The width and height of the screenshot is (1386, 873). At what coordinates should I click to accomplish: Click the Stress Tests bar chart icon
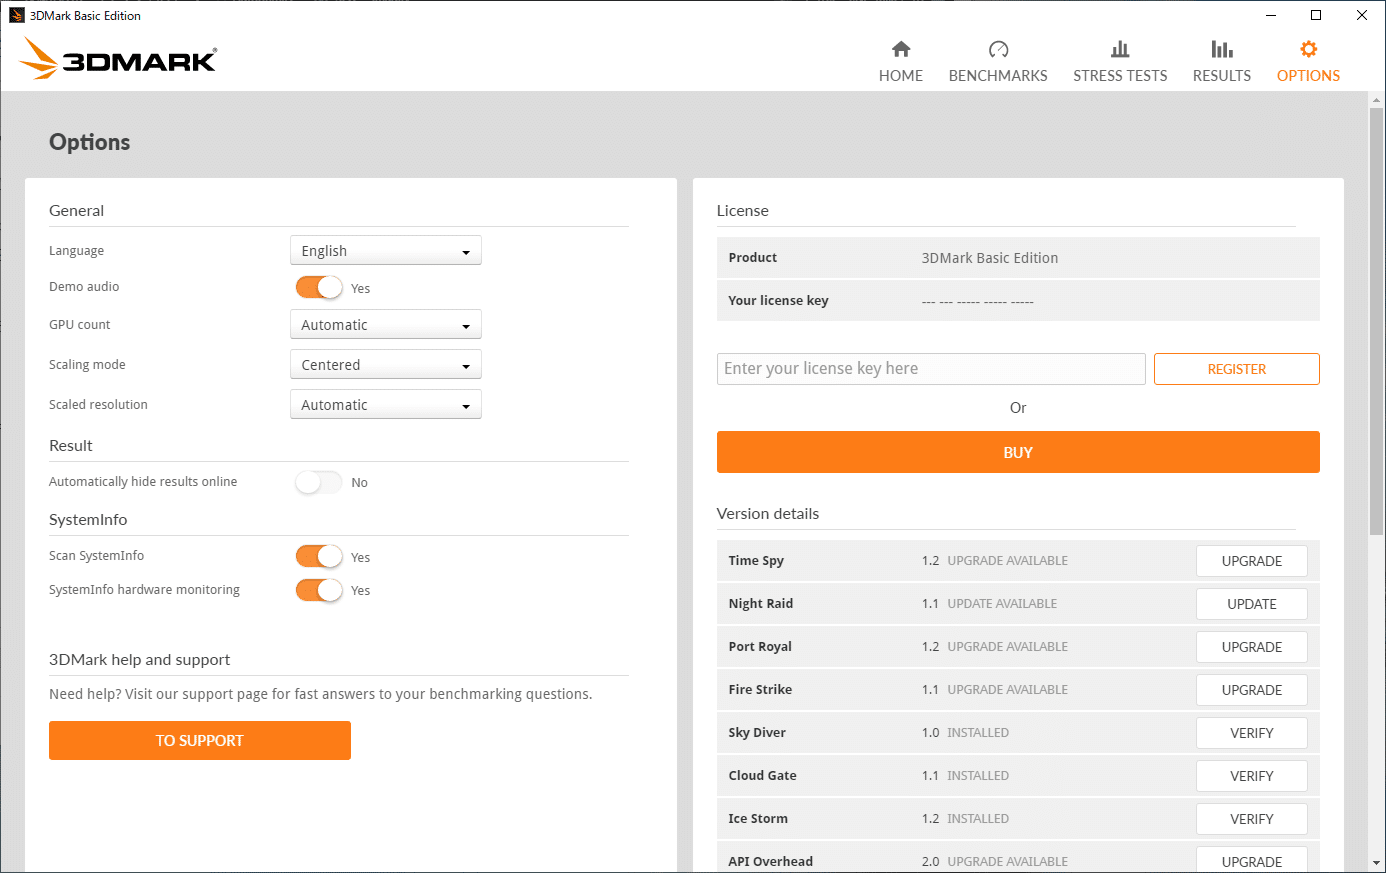1120,49
